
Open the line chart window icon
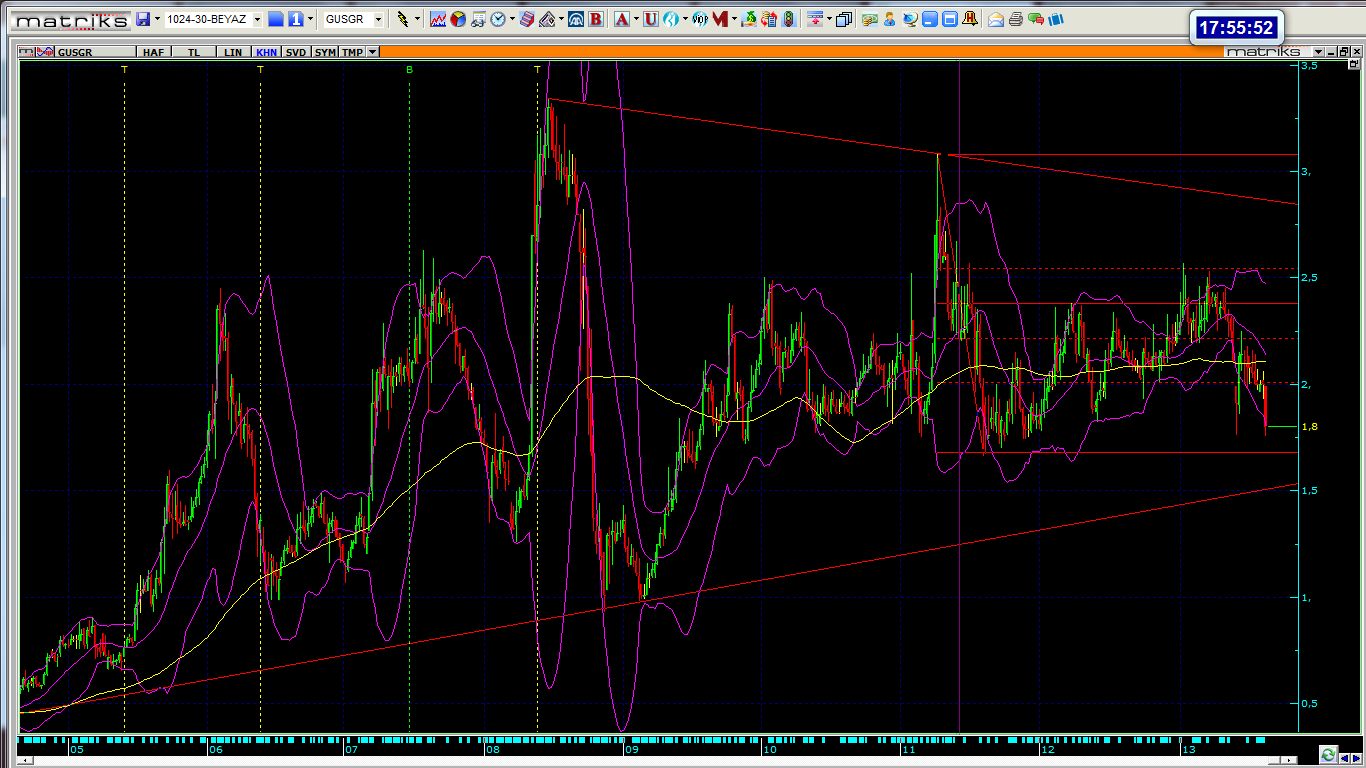coord(438,19)
